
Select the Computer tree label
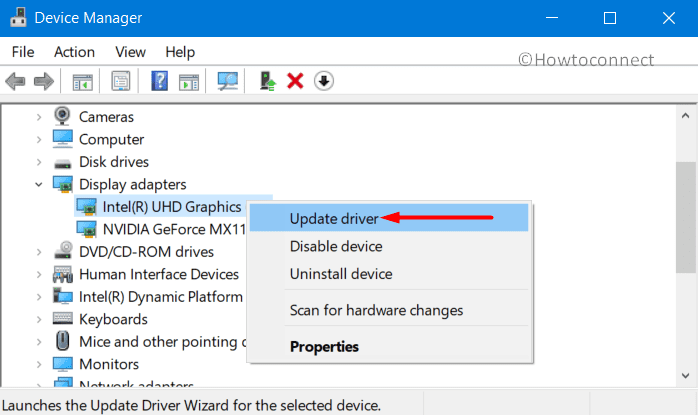111,139
